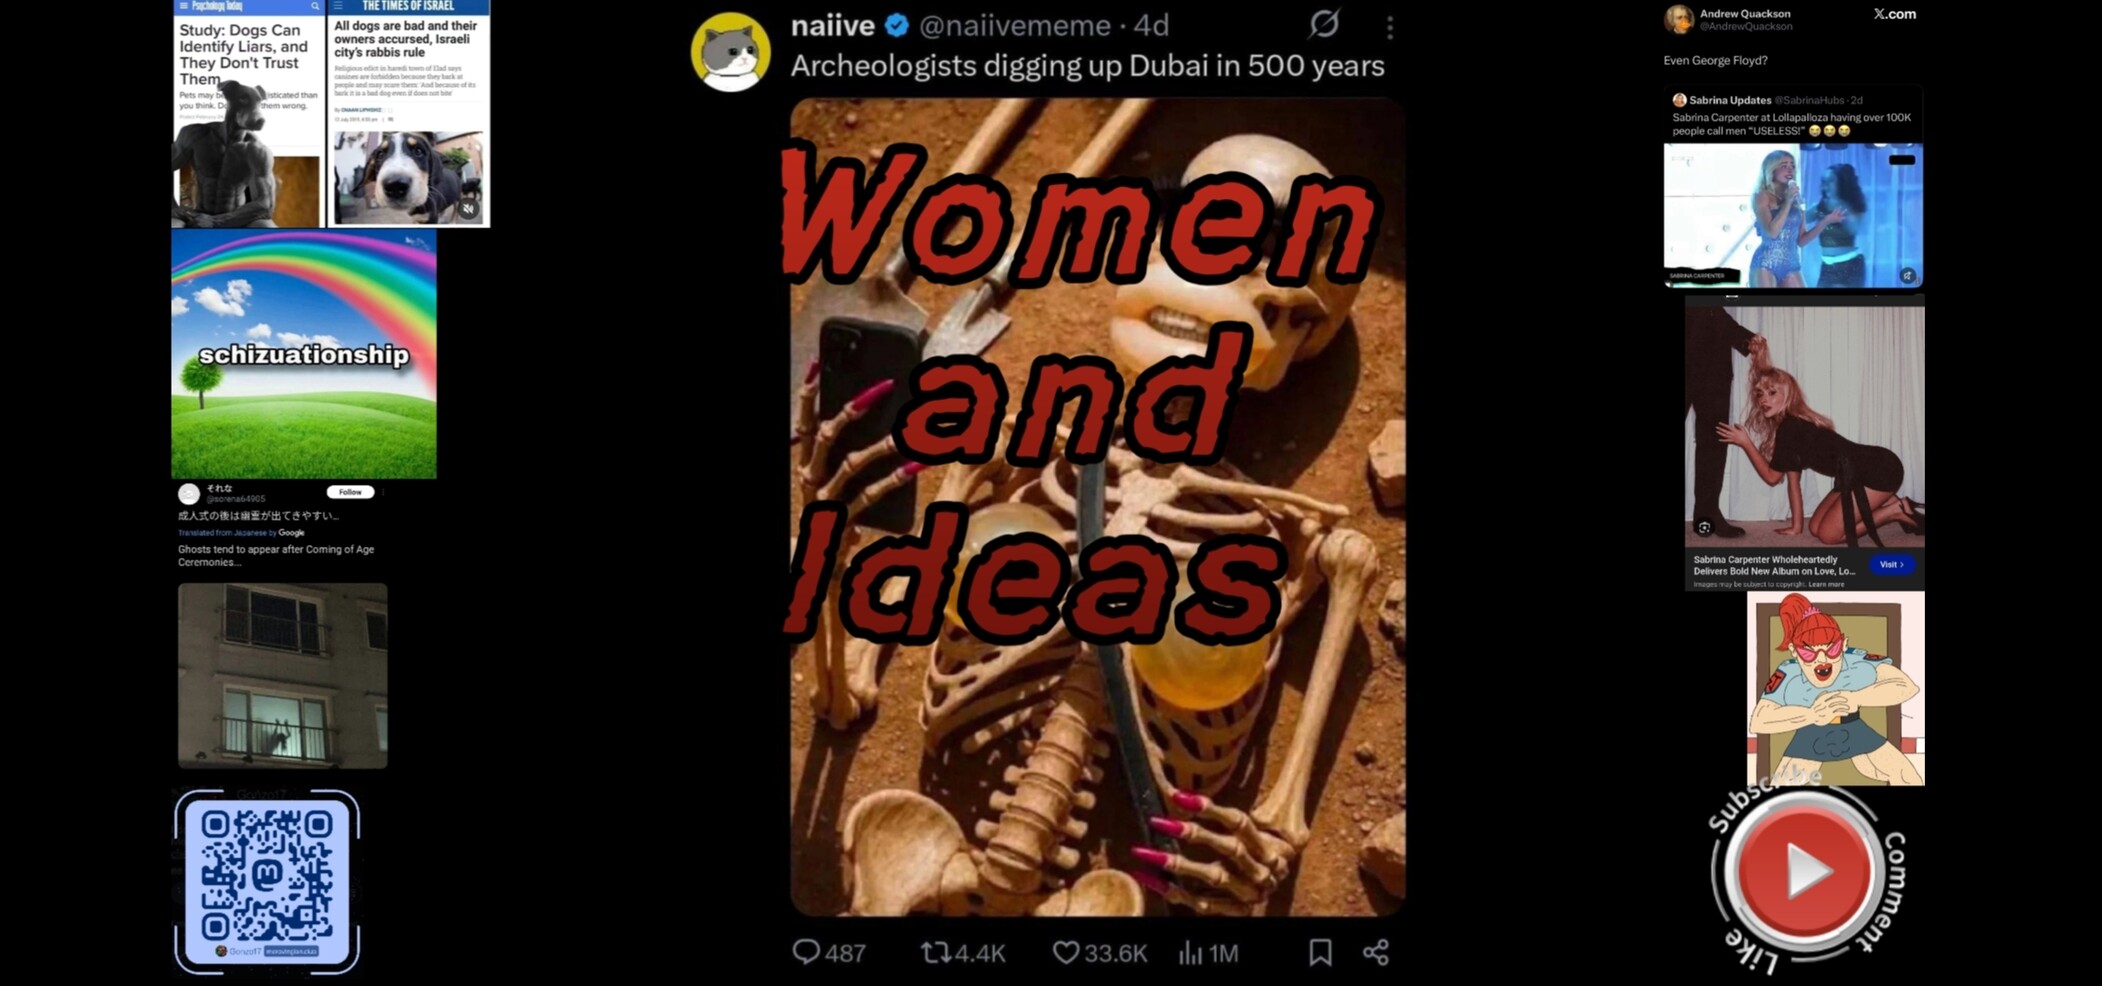Open the Mastodon QR code image
The width and height of the screenshot is (2102, 986).
[267, 882]
